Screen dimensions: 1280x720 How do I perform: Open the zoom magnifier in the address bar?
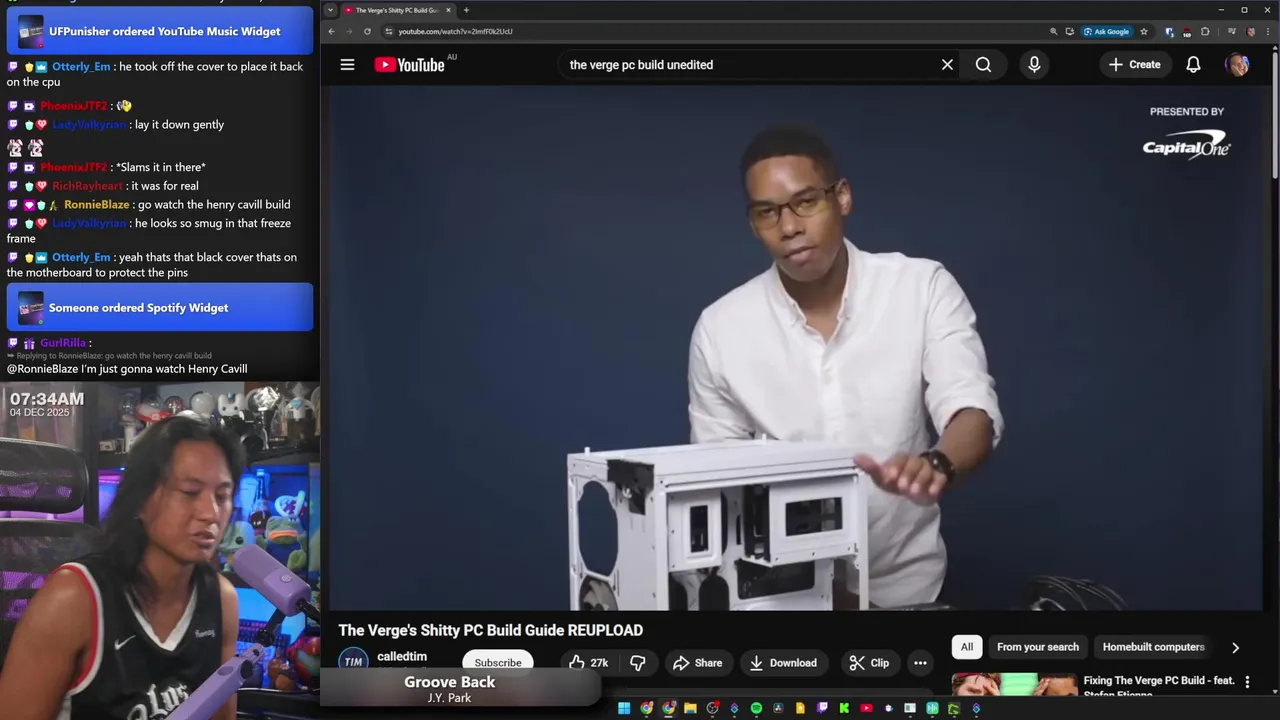tap(1053, 31)
